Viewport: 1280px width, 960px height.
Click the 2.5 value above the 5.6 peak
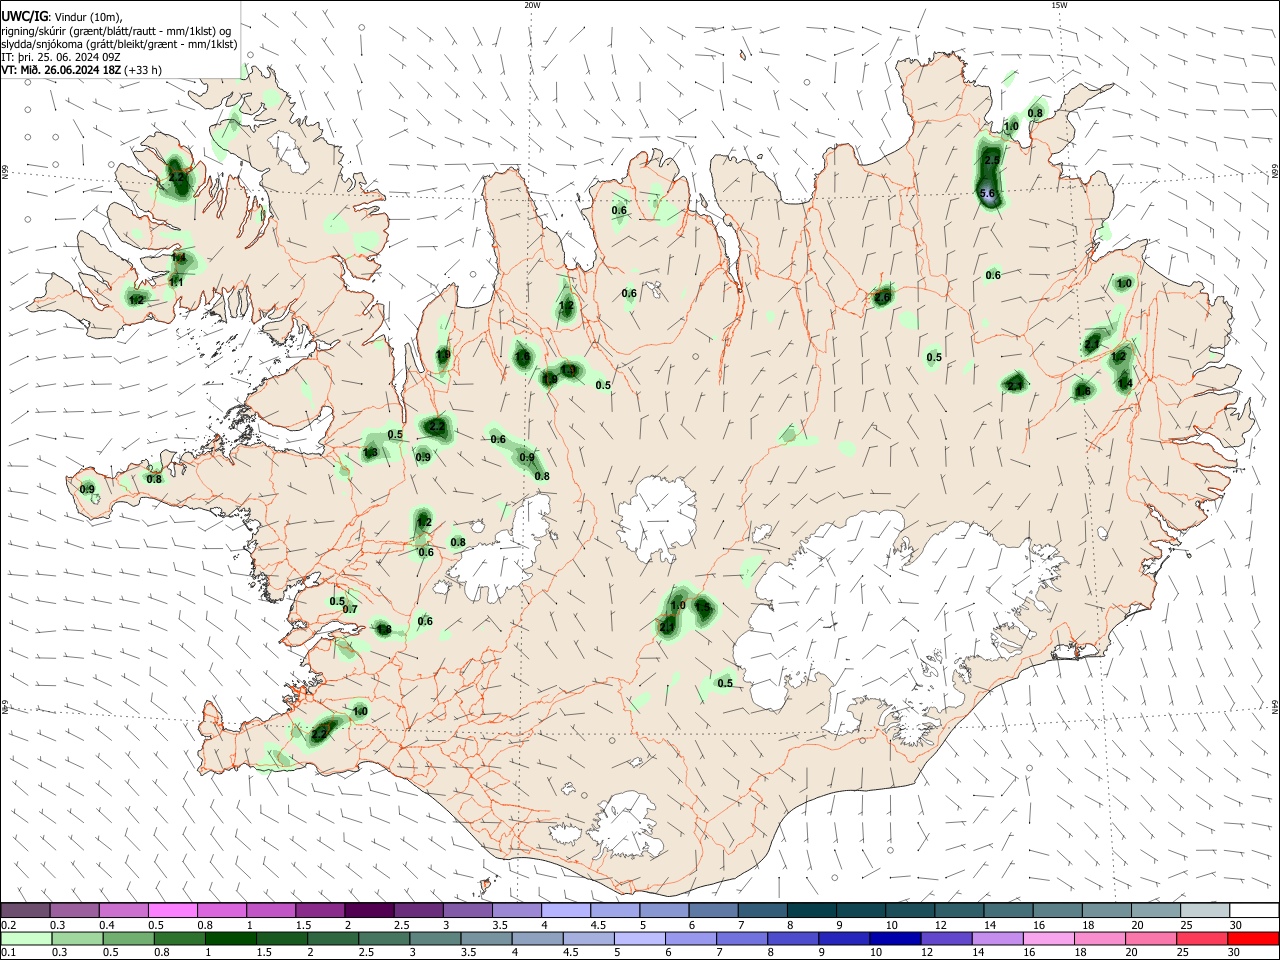tap(992, 160)
